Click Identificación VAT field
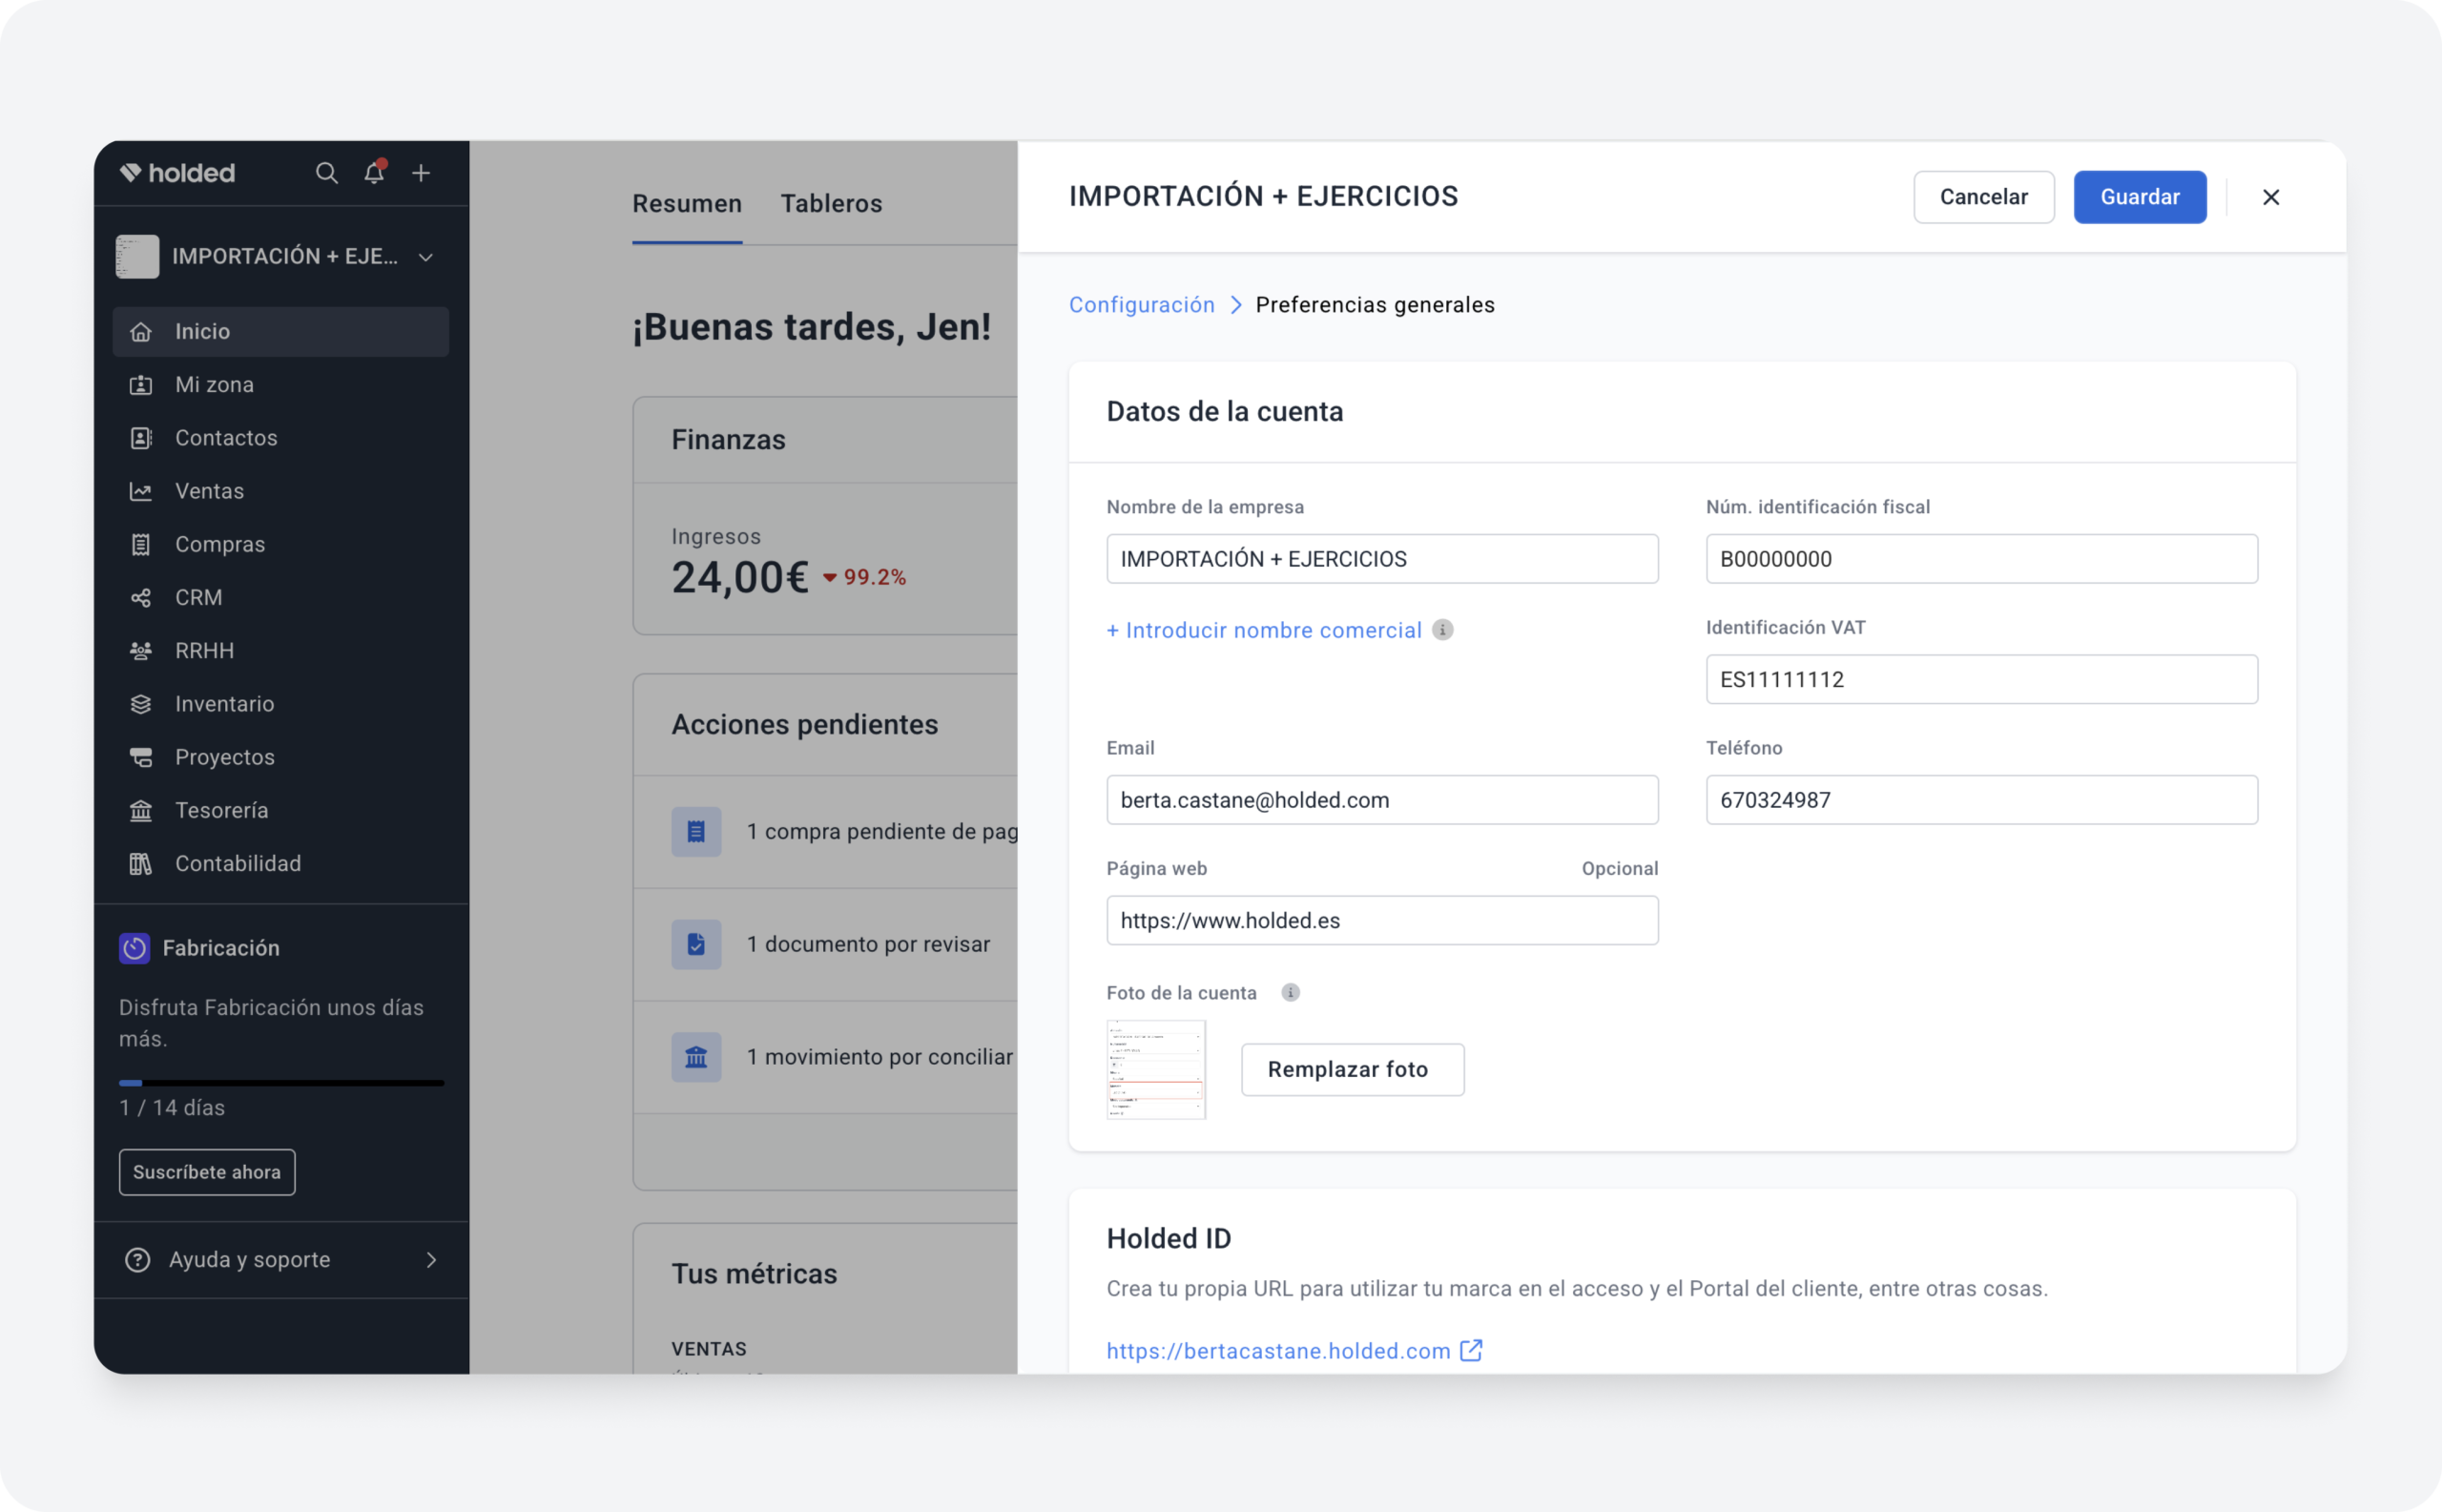Image resolution: width=2442 pixels, height=1512 pixels. (x=1982, y=680)
